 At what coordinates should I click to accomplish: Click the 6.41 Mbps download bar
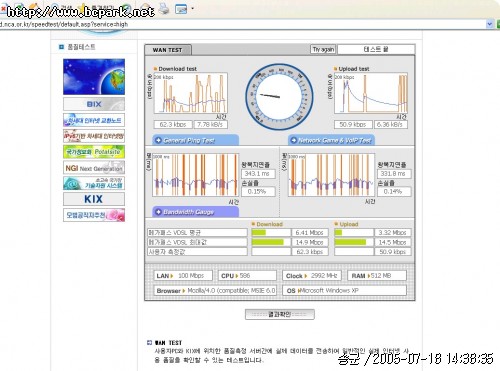click(x=271, y=233)
